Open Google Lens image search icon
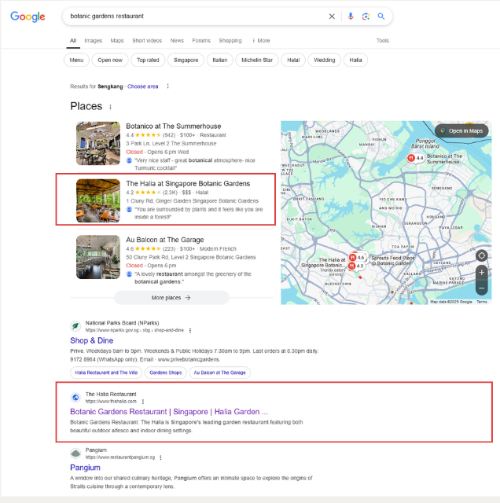500x503 pixels. coord(366,16)
